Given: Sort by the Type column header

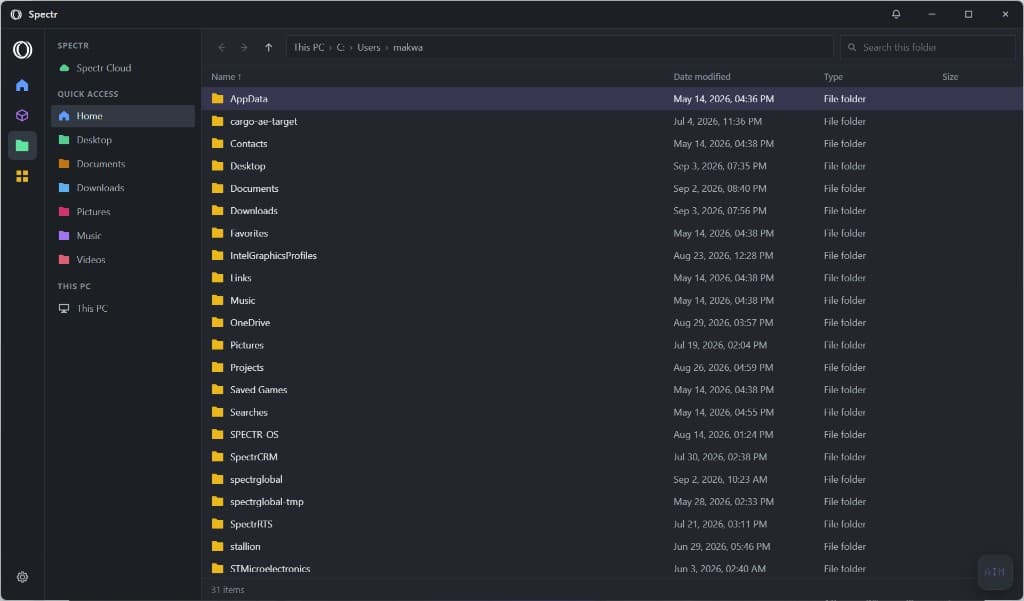Looking at the screenshot, I should point(833,77).
